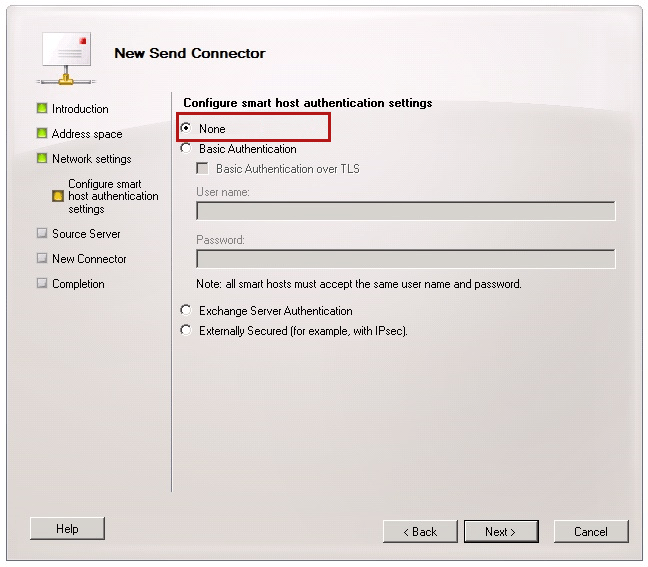The image size is (648, 567).
Task: Click gray step icon beside Completion
Action: pos(42,283)
